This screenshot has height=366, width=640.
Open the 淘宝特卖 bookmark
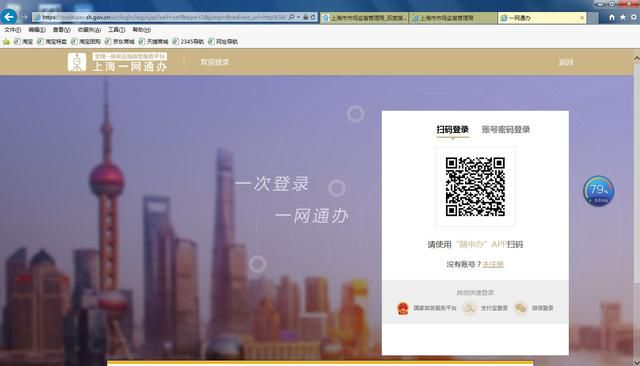tap(52, 42)
